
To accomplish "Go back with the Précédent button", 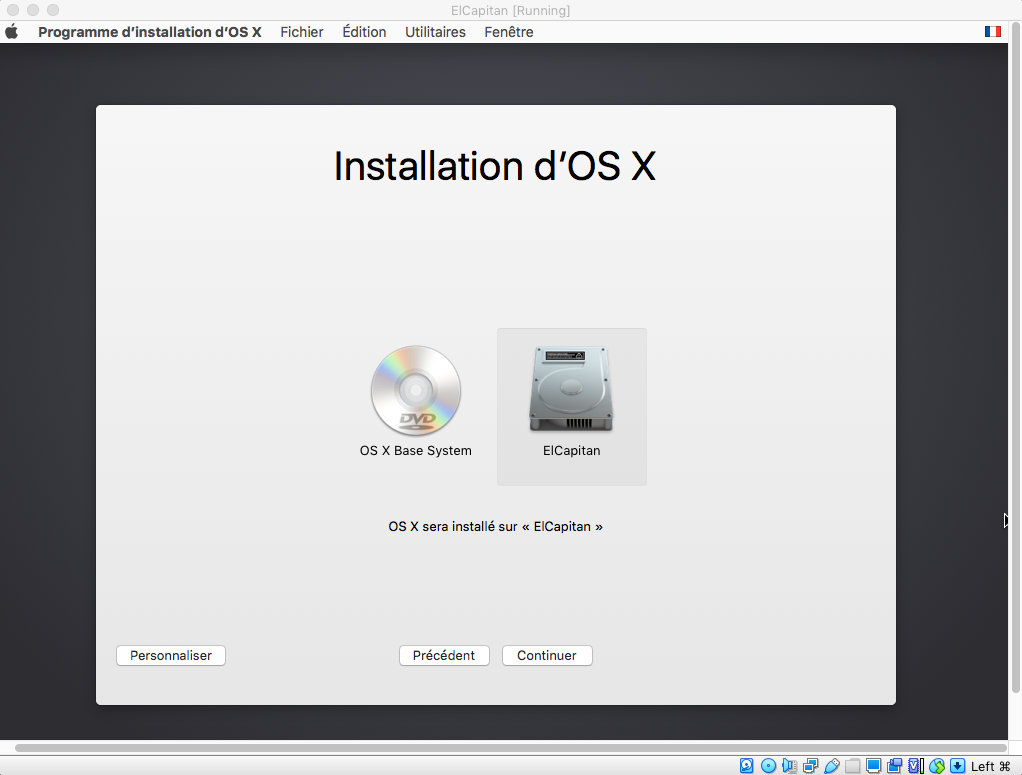I will point(444,655).
